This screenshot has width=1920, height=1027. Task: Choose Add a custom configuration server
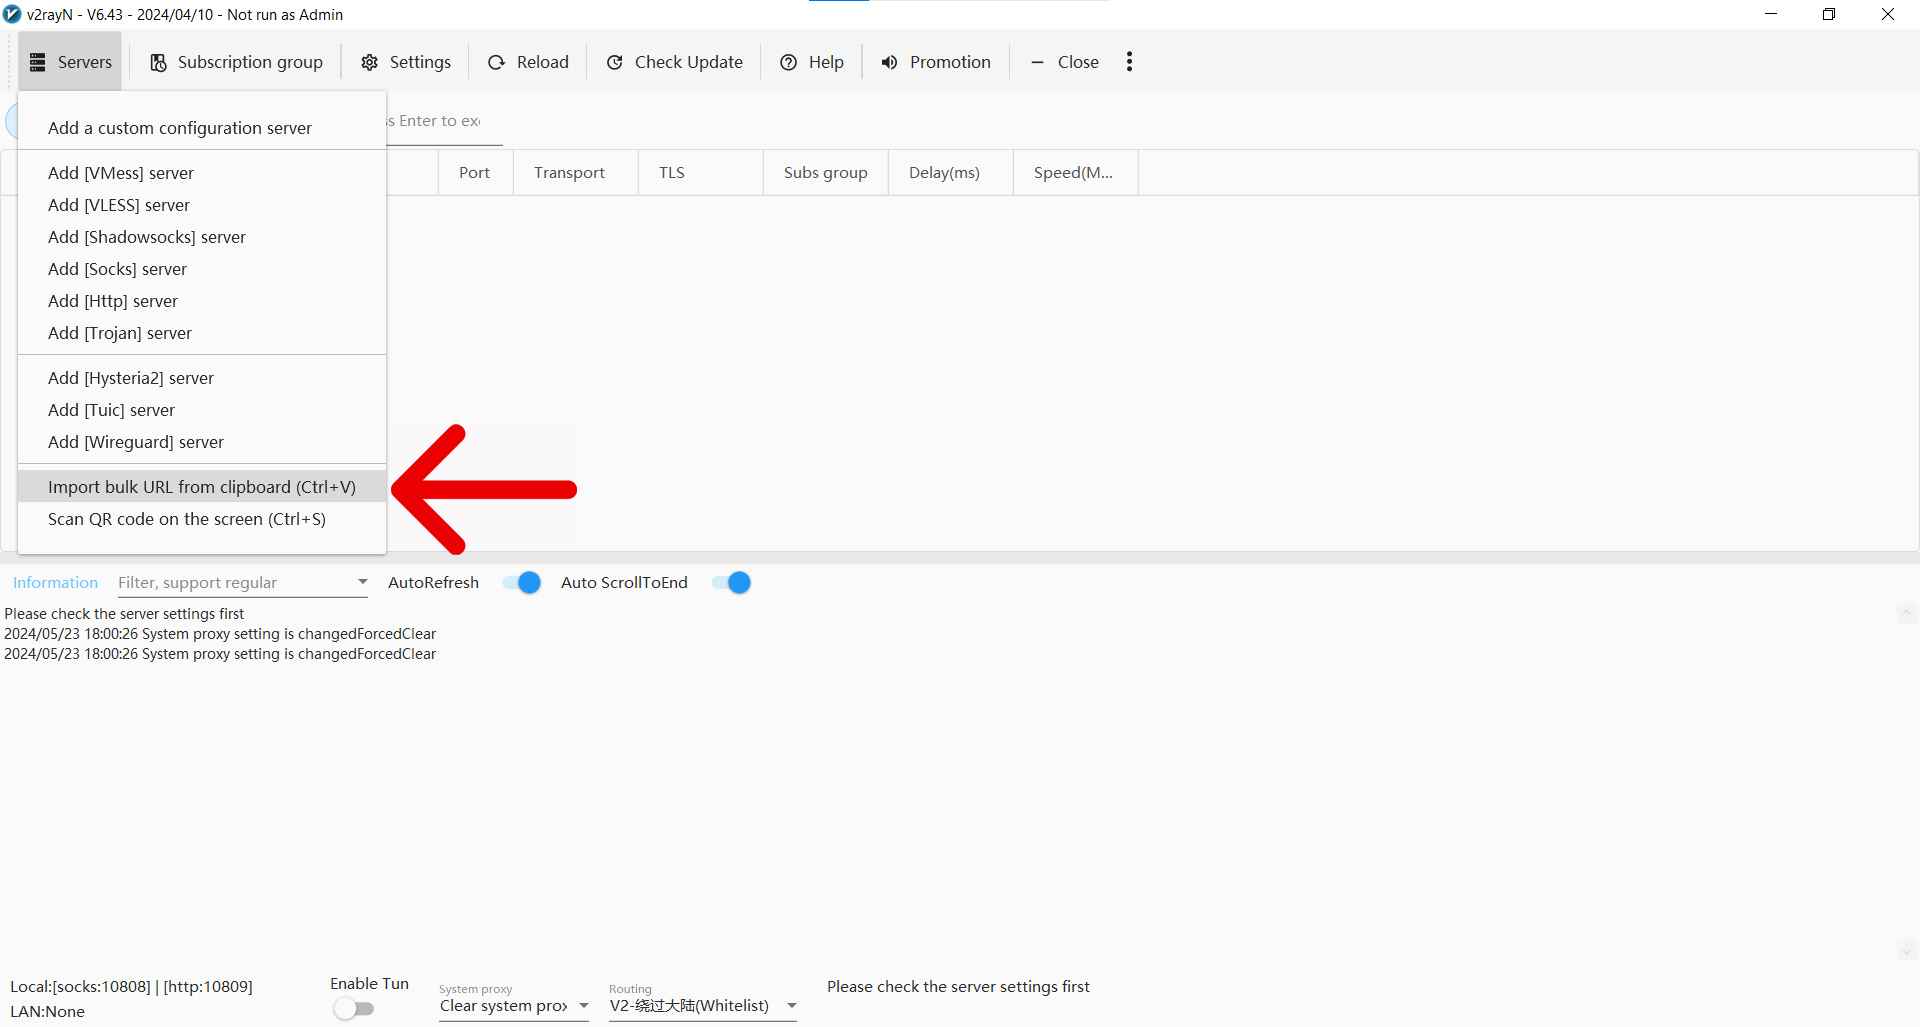click(x=202, y=128)
